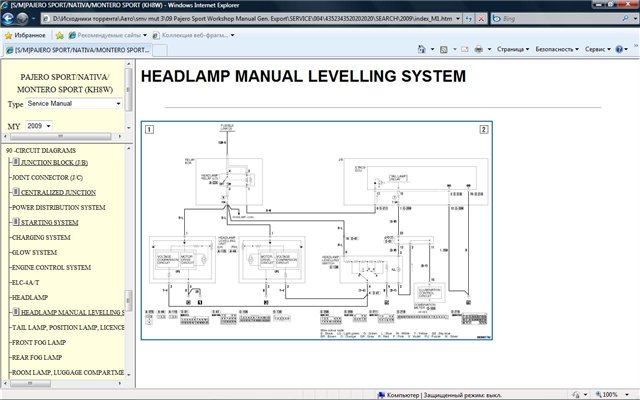Click diagram page marker 2
Screen dimensions: 640x400
click(x=484, y=129)
